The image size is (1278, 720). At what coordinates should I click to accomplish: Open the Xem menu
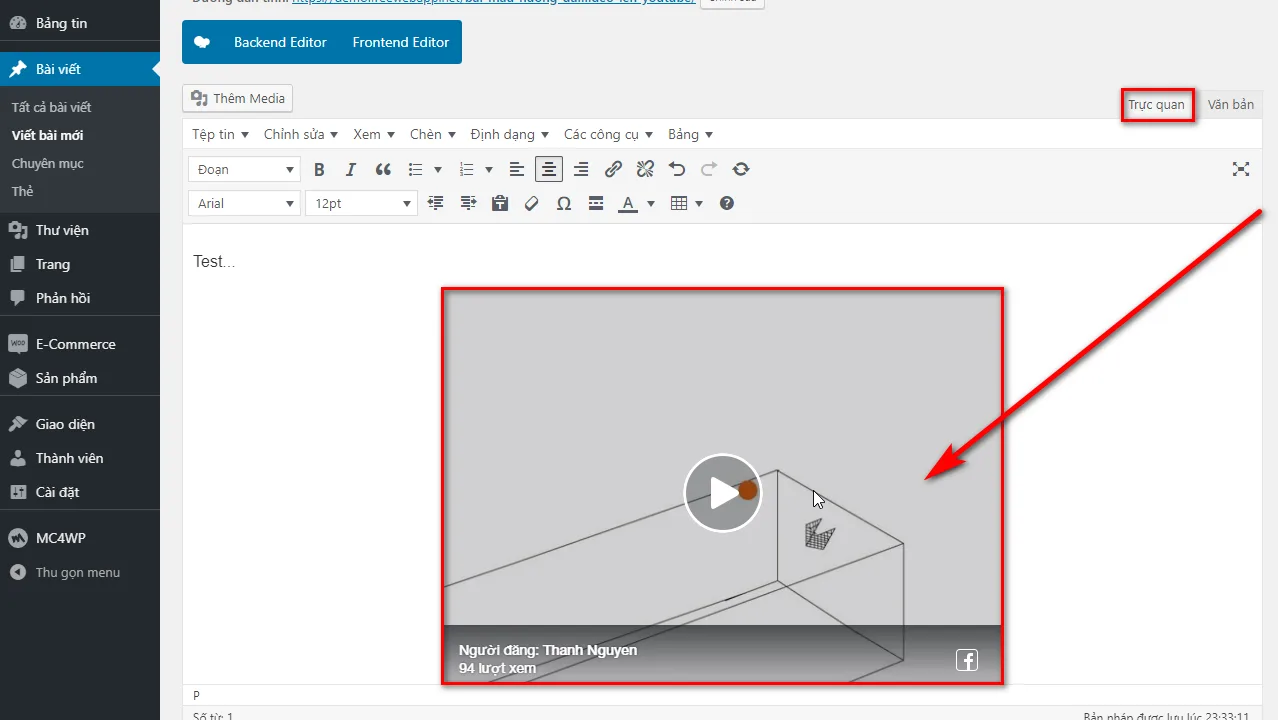point(374,134)
